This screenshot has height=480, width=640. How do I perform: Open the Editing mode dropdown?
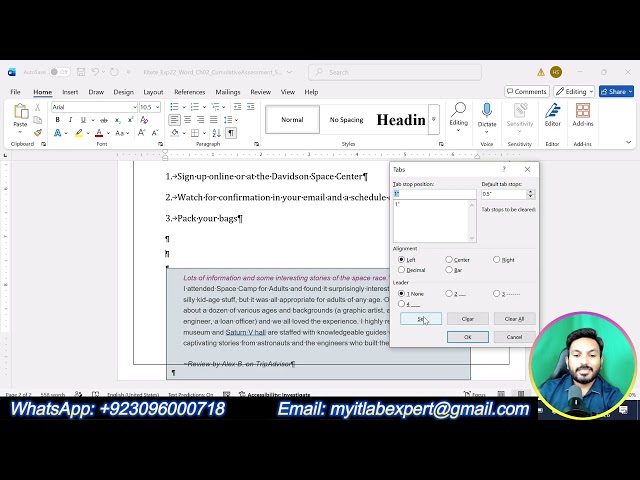573,91
